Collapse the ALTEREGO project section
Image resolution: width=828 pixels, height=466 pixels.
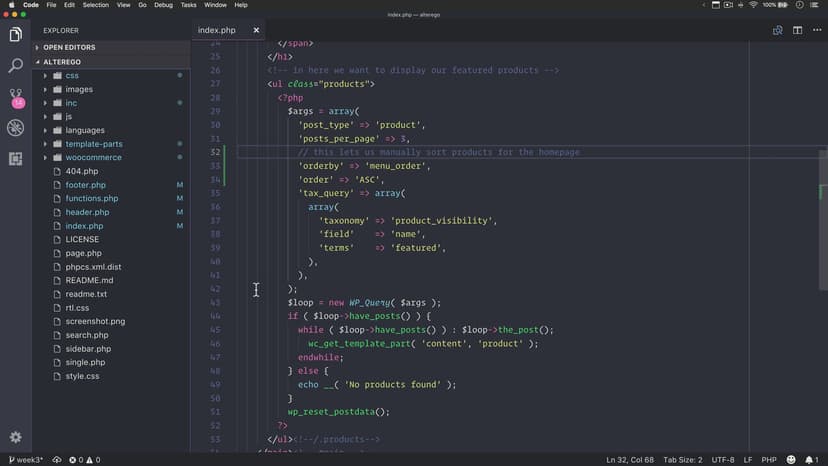click(x=68, y=61)
